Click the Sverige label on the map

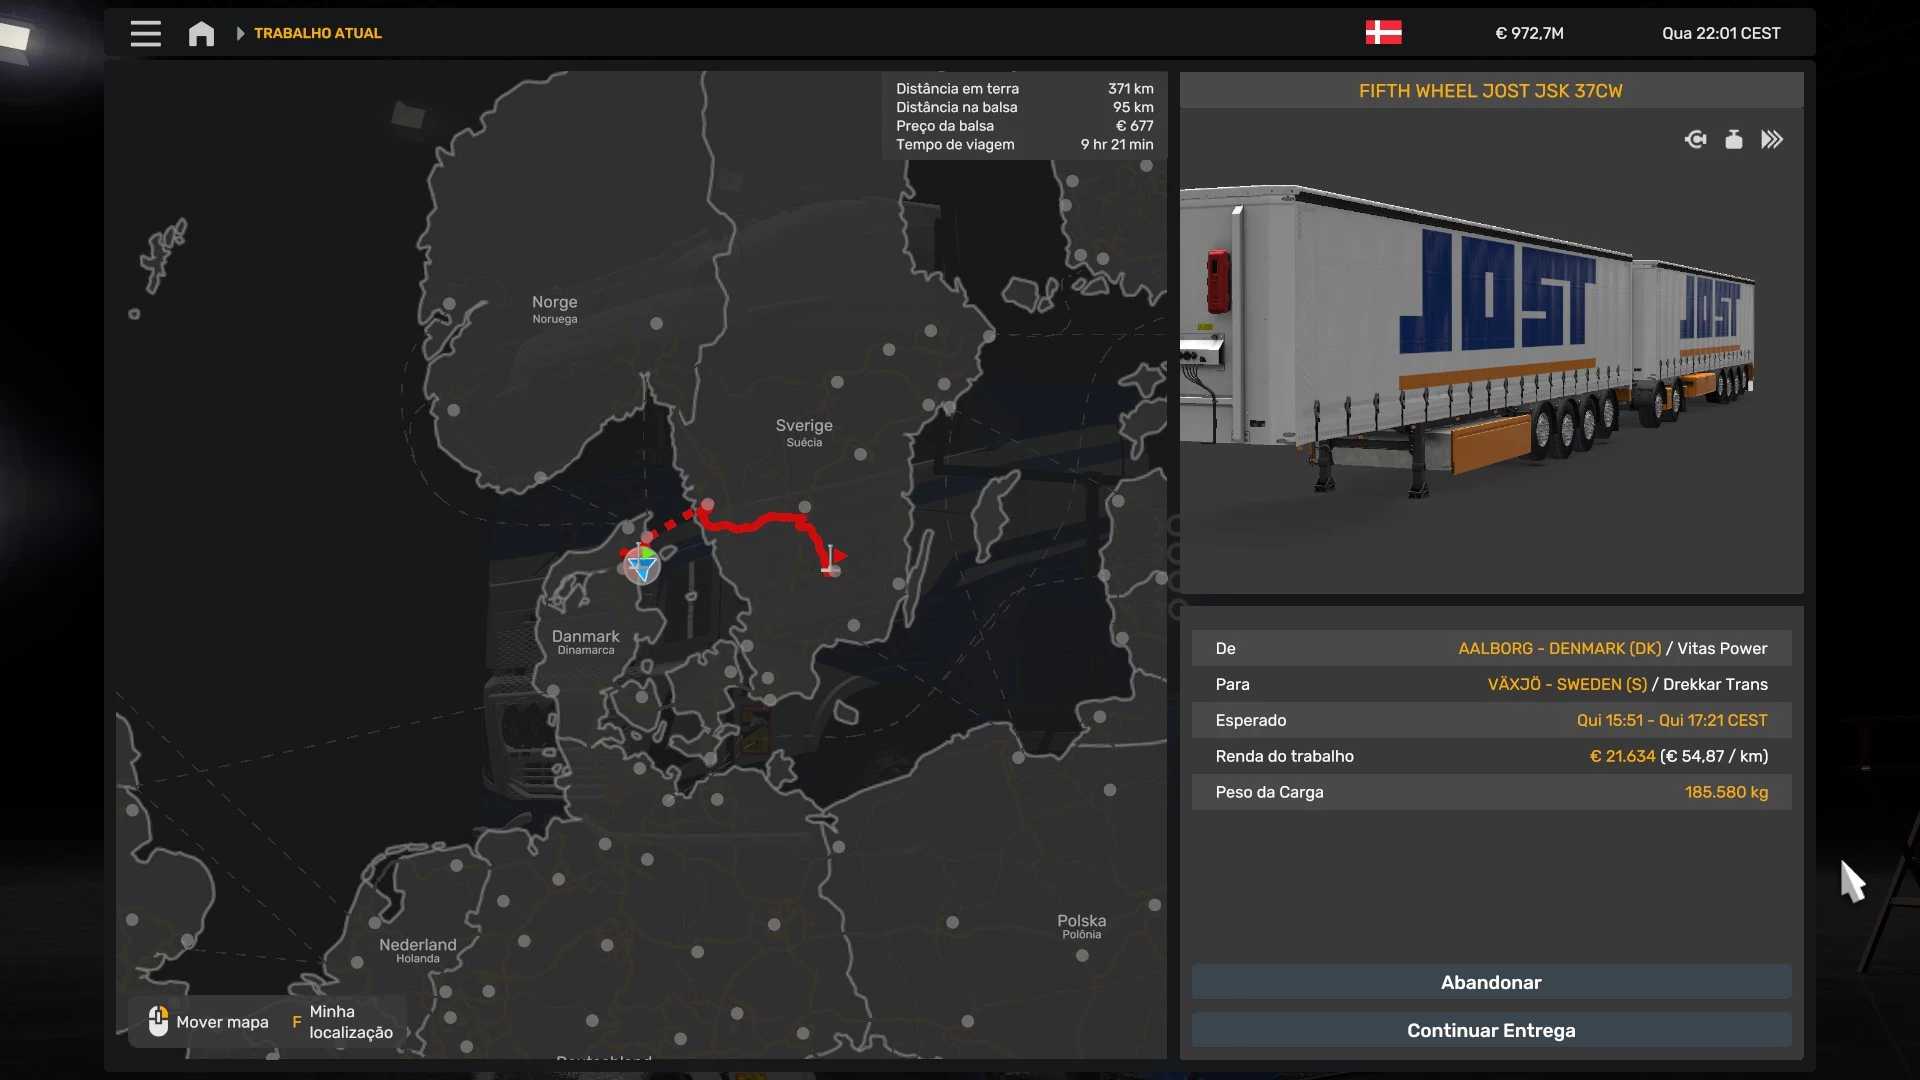tap(804, 426)
